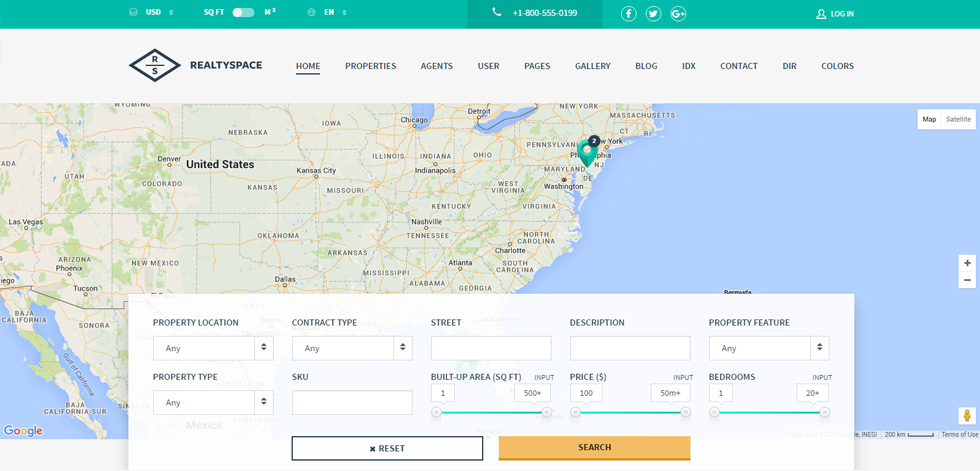This screenshot has height=471, width=980.
Task: Click the Built-up Area maximum slider handle
Action: [x=547, y=412]
